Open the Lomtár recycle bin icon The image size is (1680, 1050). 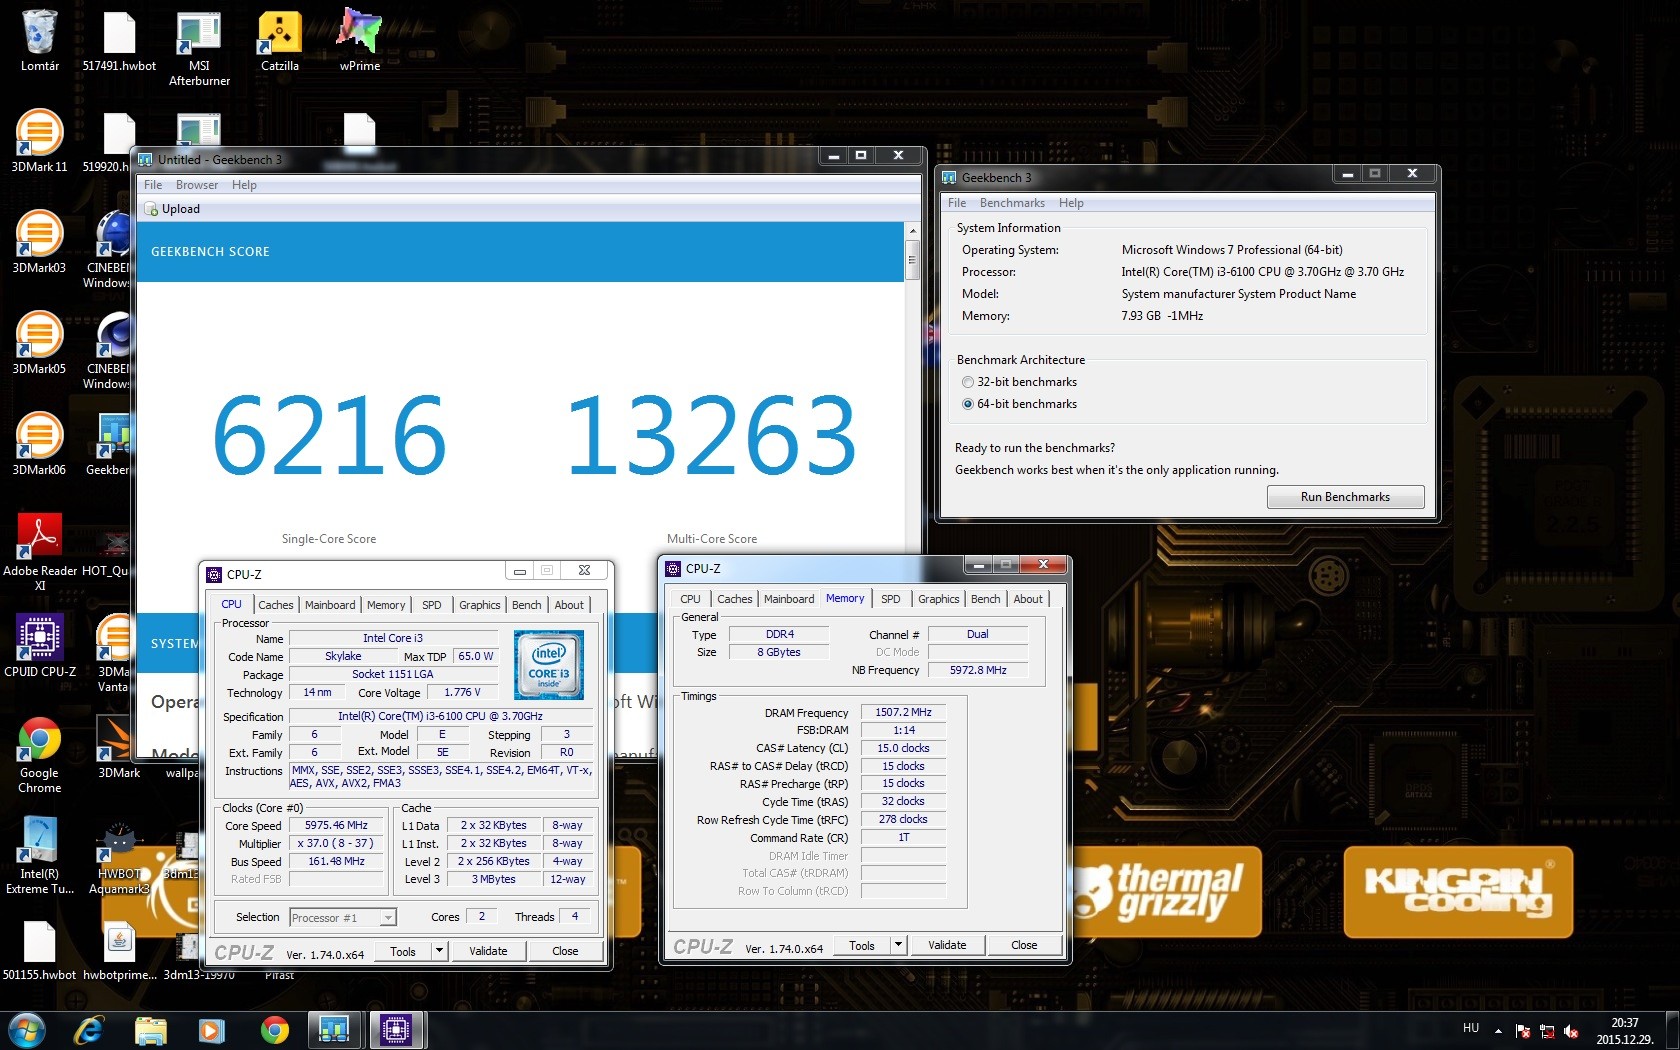point(40,40)
